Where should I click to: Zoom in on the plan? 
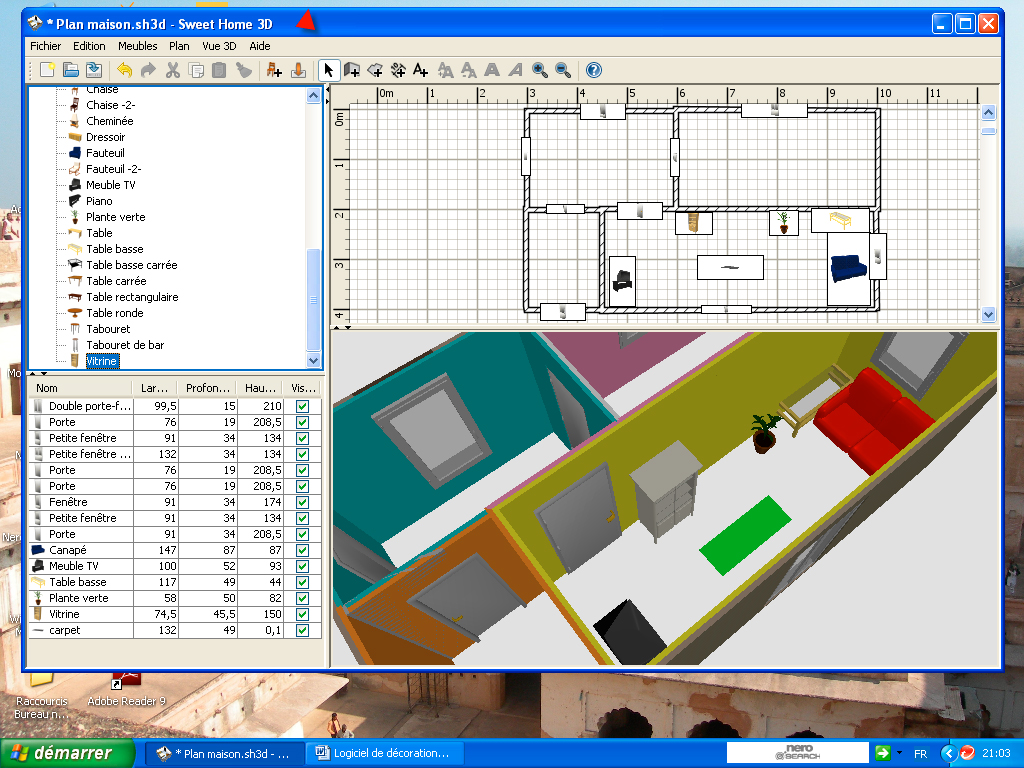coord(539,70)
